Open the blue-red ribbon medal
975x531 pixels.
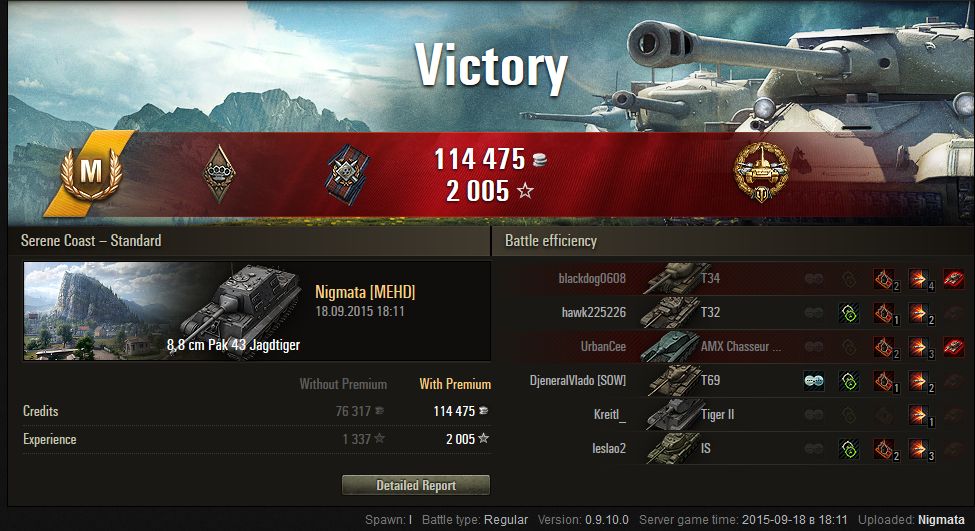pos(347,174)
